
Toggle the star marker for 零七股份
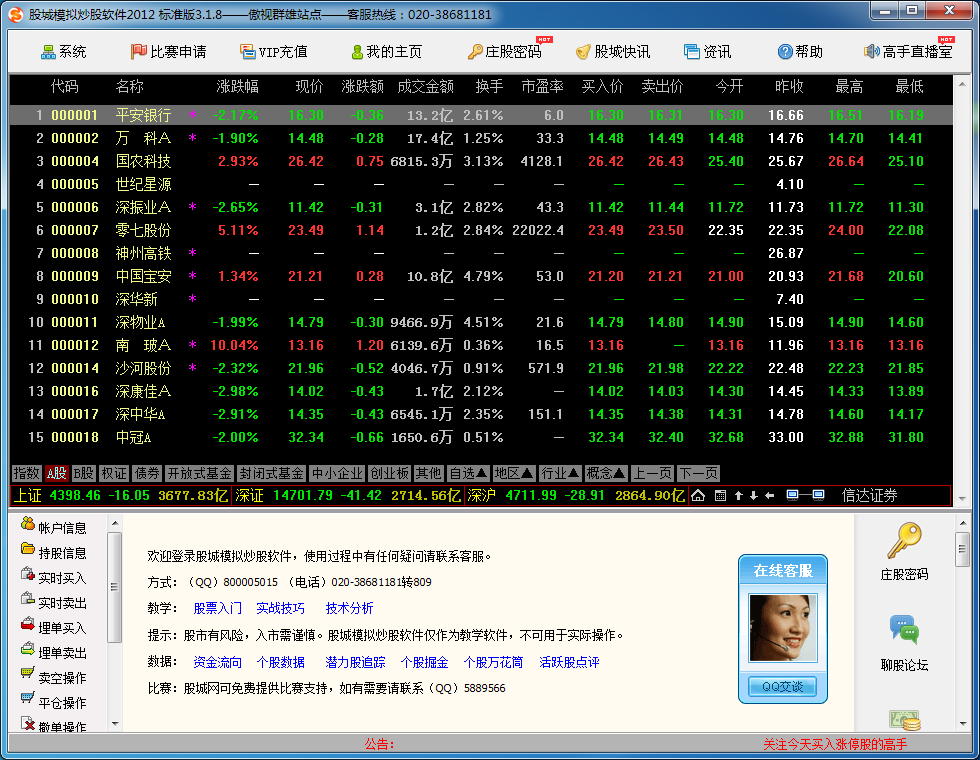pos(193,231)
